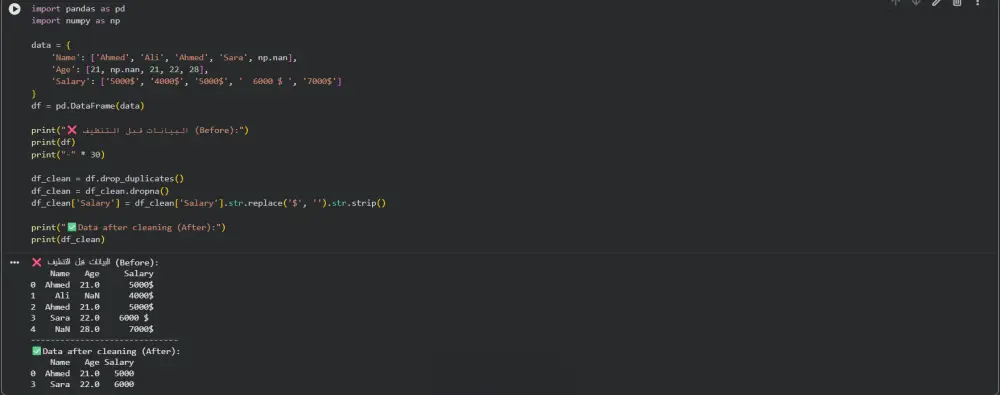Click output row '2 Ahmed 21.0 5000$'

[x=92, y=307]
